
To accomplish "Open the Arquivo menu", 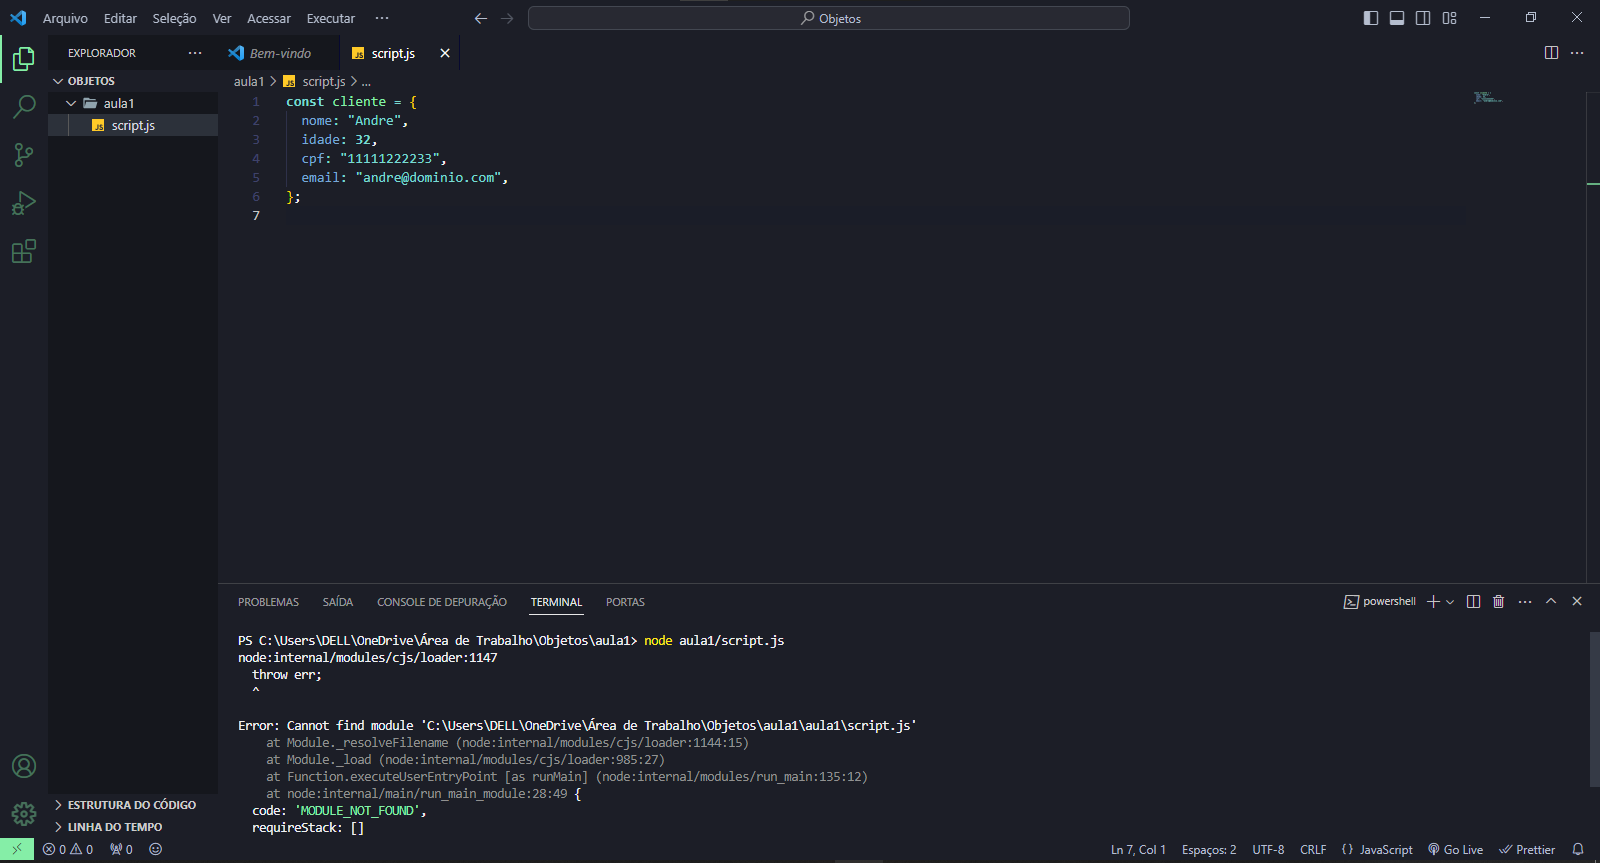I will [65, 18].
